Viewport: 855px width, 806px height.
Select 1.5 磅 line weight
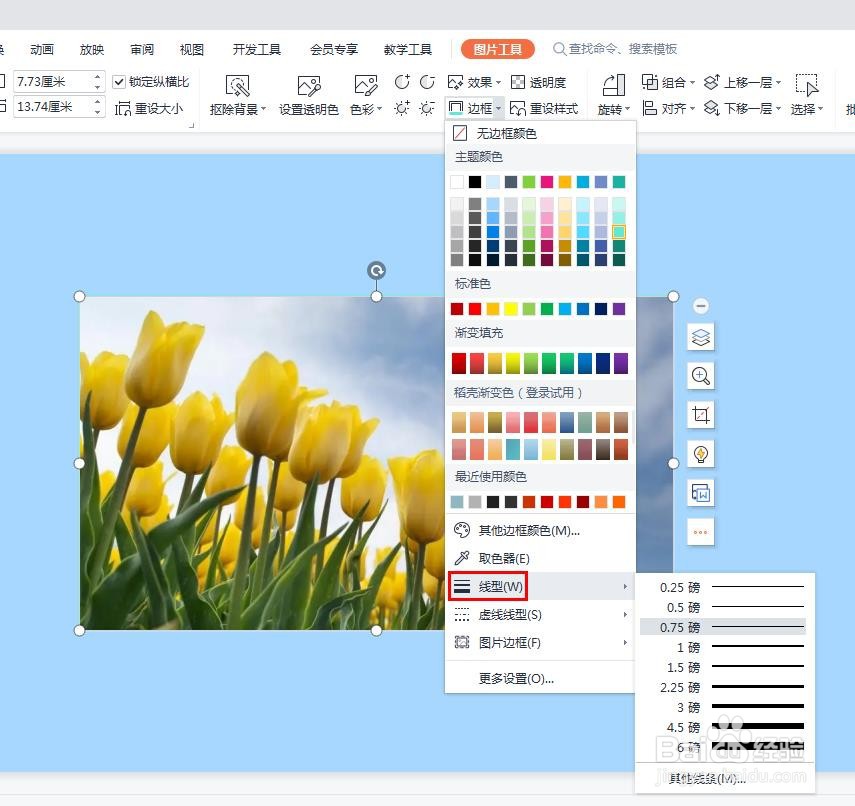pos(724,667)
